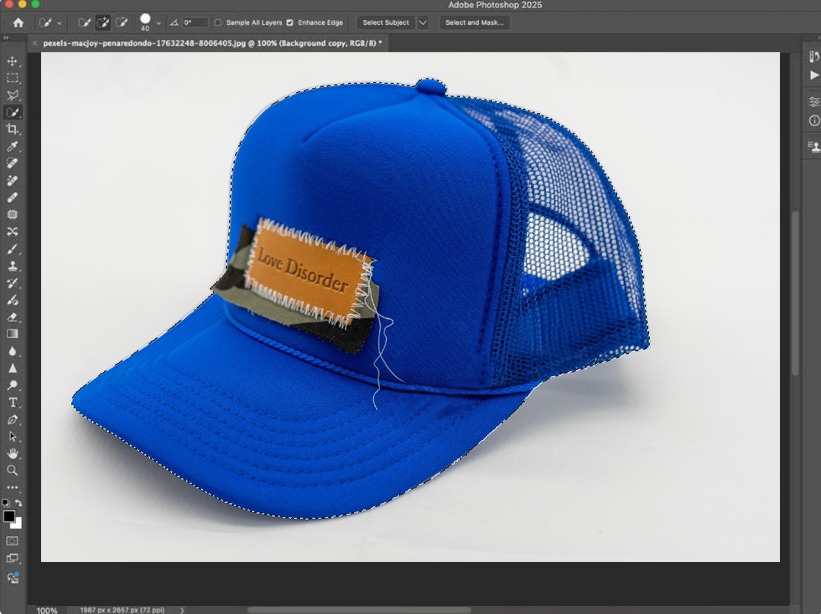
Task: Activate the Eyedropper tool
Action: [x=13, y=146]
